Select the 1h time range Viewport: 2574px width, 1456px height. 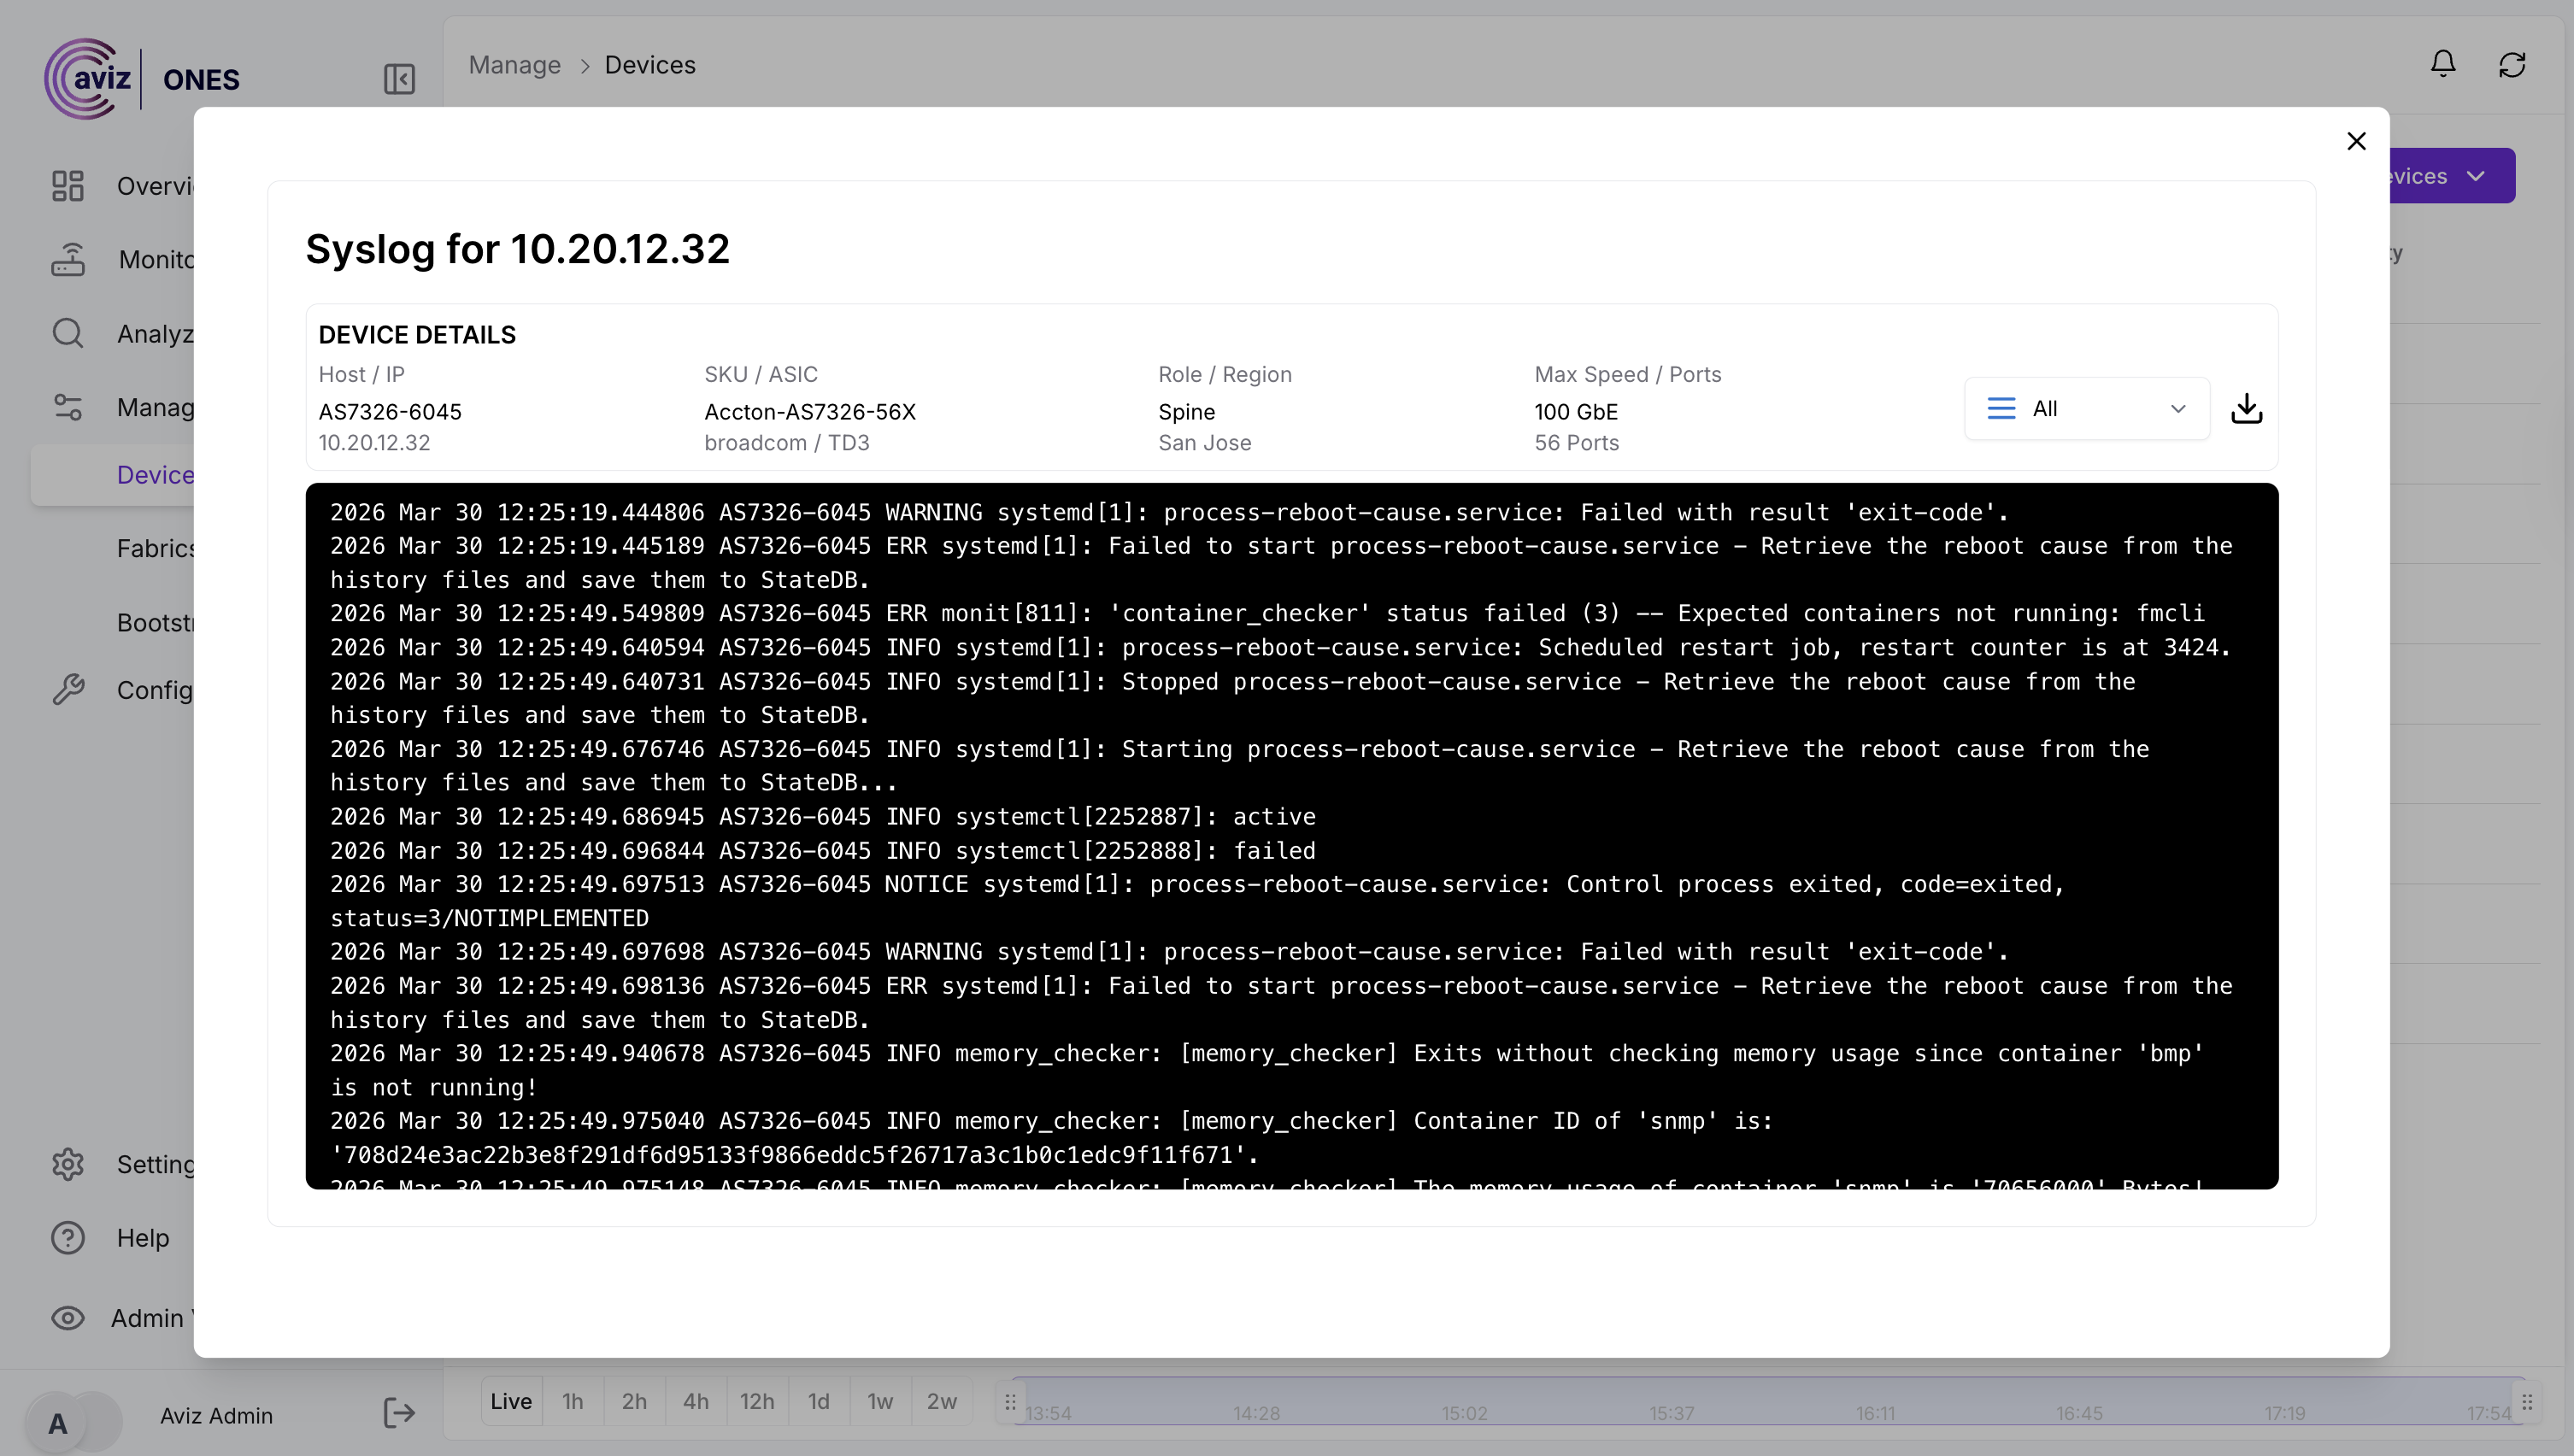click(x=572, y=1401)
